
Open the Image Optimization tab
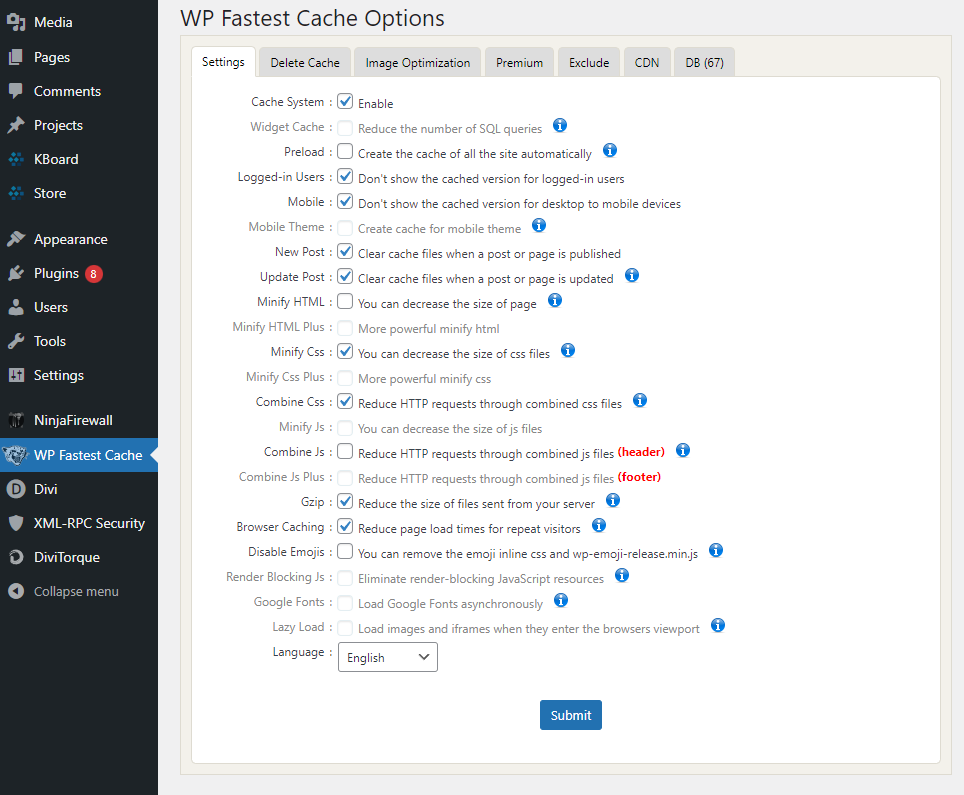point(417,63)
